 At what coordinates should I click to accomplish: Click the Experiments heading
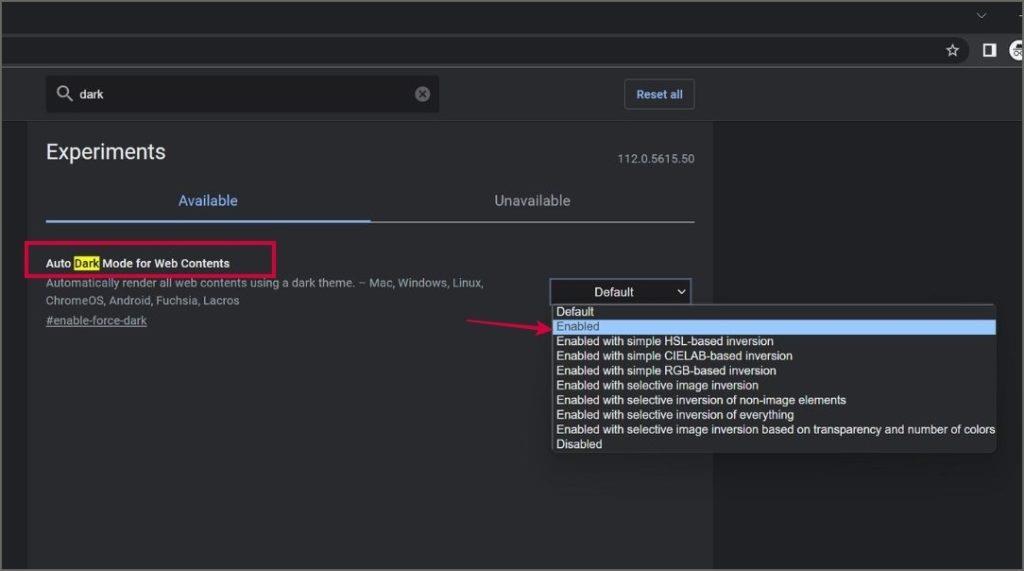106,152
